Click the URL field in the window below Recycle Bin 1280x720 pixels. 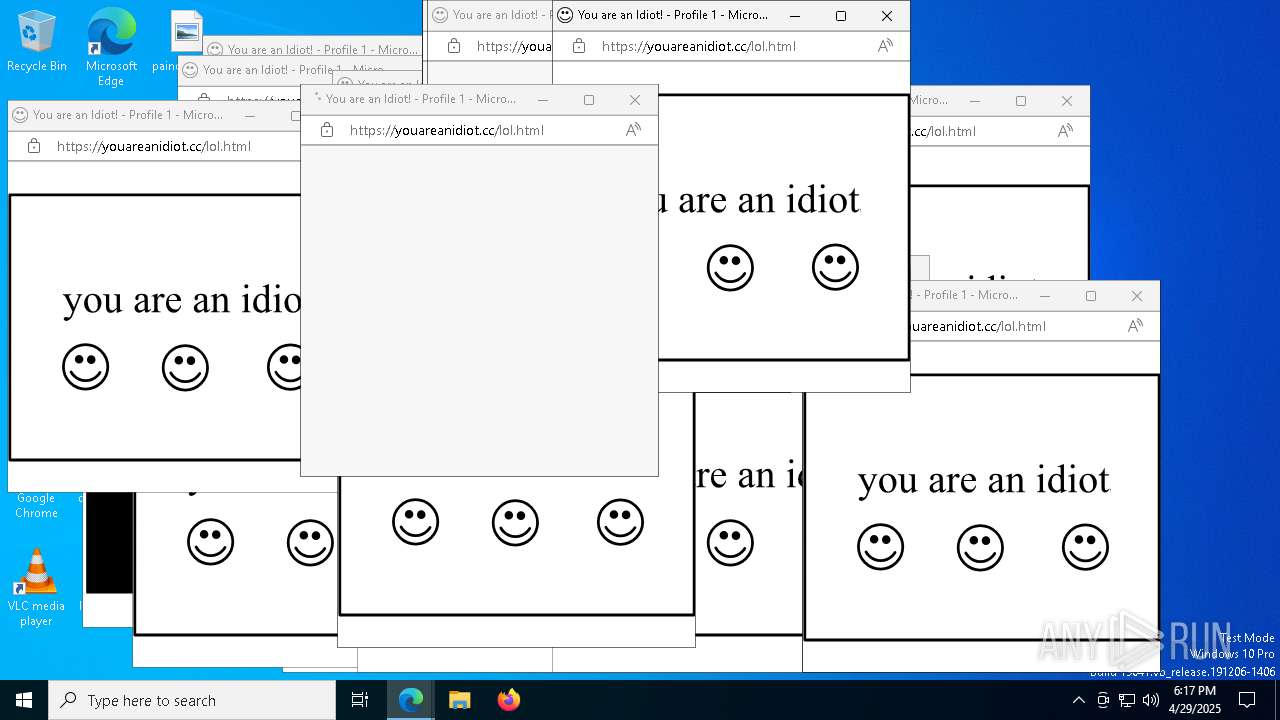(154, 146)
